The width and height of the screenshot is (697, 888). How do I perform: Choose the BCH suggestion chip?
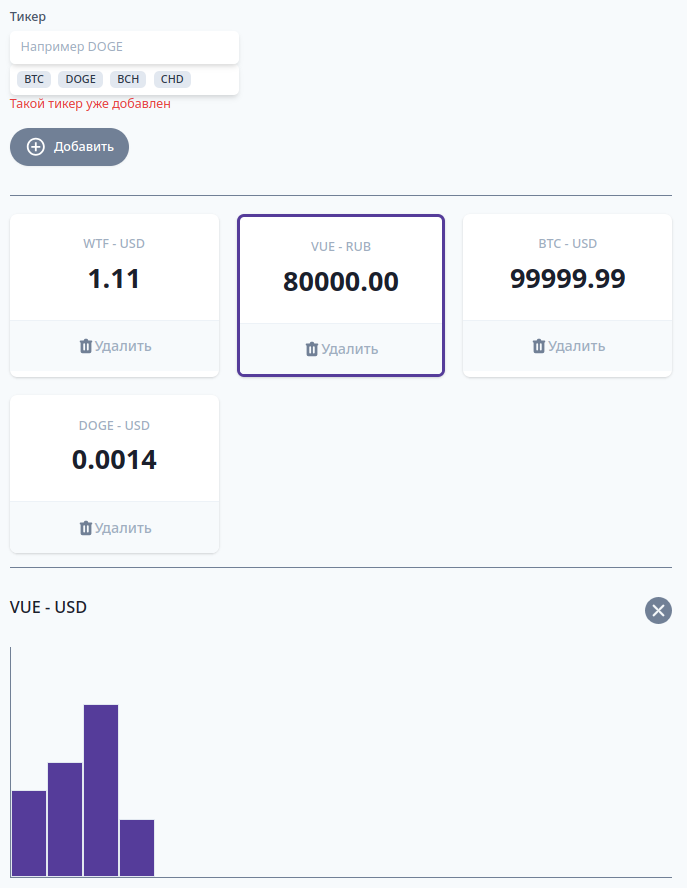coord(128,79)
